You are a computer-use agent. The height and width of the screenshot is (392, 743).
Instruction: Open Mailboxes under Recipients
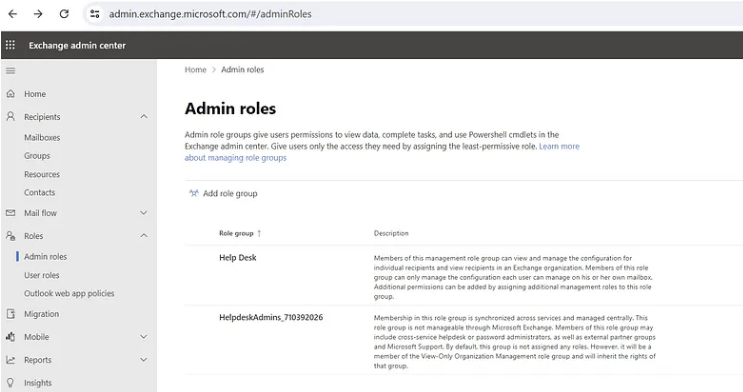pyautogui.click(x=42, y=137)
